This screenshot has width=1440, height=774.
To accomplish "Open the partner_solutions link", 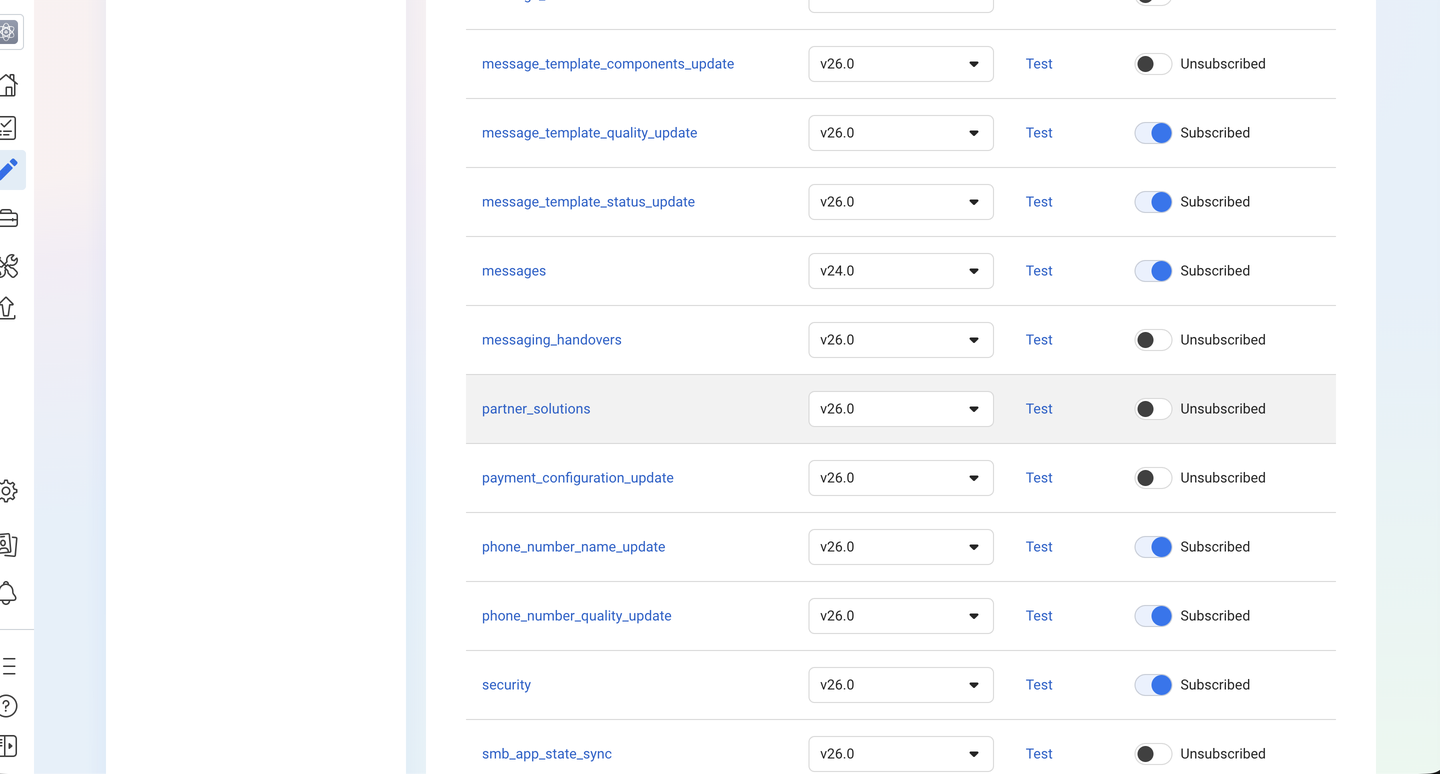I will click(536, 409).
